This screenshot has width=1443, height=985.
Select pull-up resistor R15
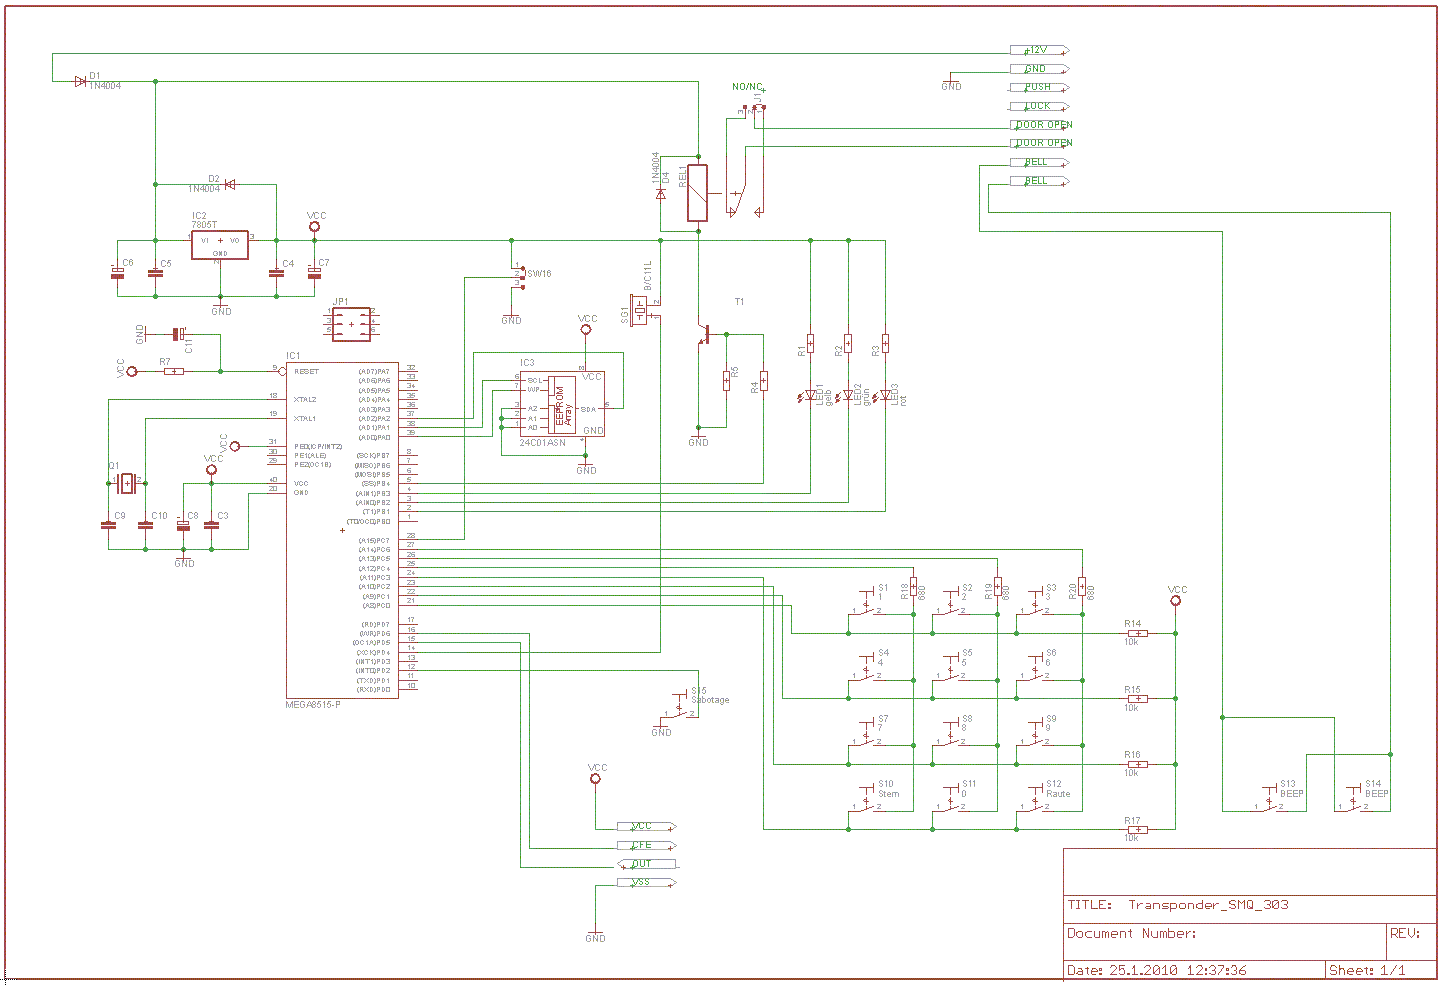click(1136, 698)
